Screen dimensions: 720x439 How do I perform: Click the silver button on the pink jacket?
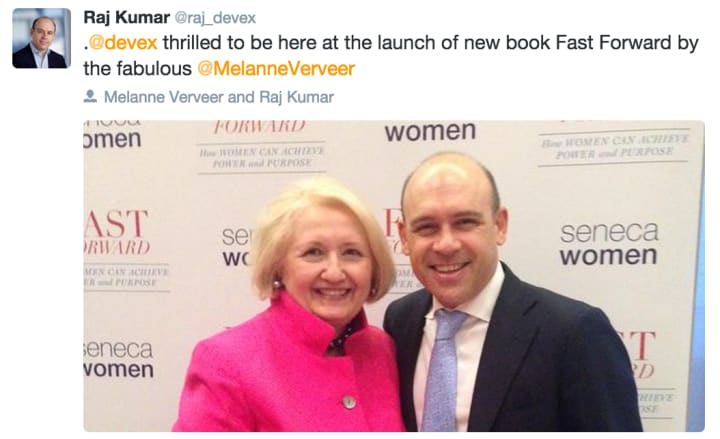349,402
